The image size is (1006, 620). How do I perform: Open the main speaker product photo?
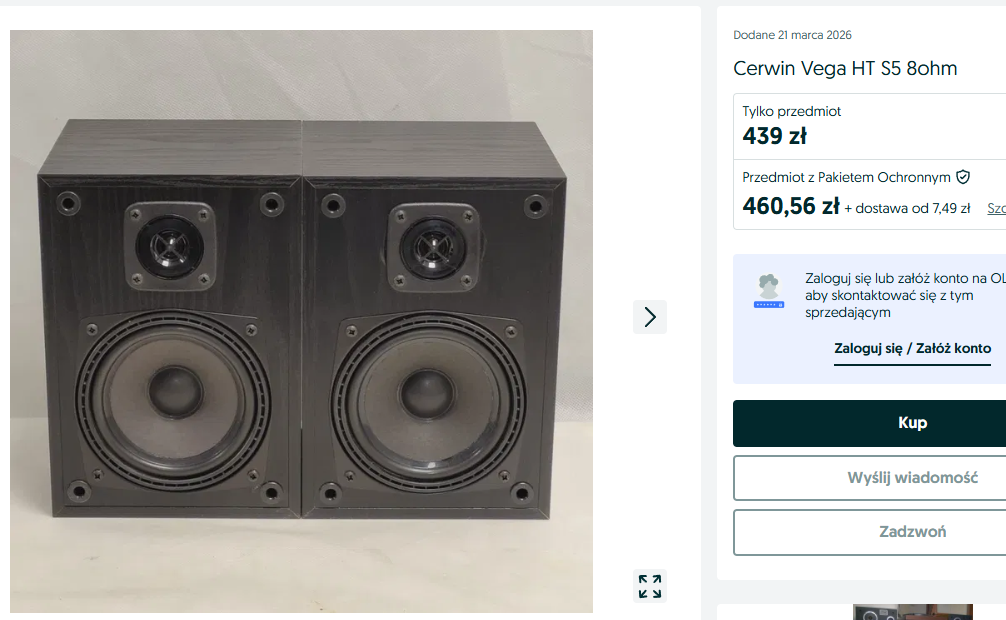302,321
